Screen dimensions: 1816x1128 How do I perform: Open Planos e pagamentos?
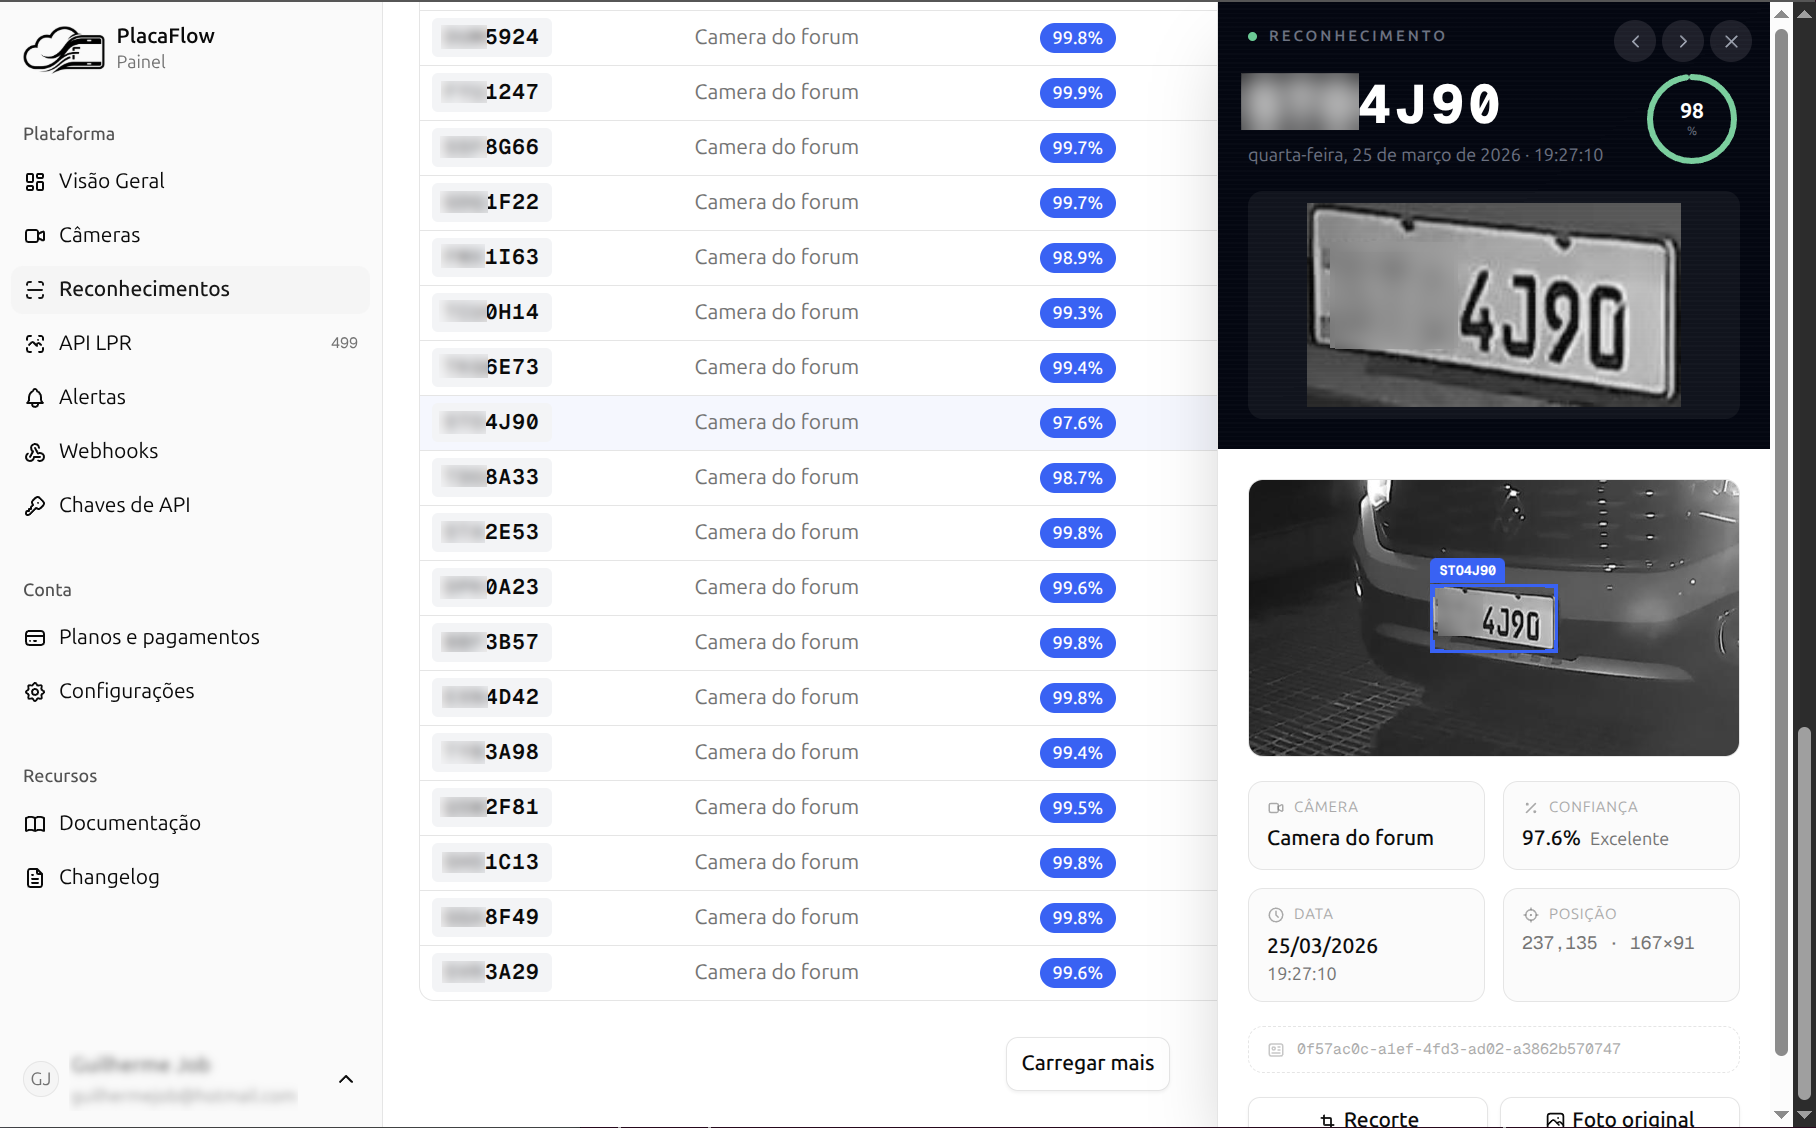(159, 637)
